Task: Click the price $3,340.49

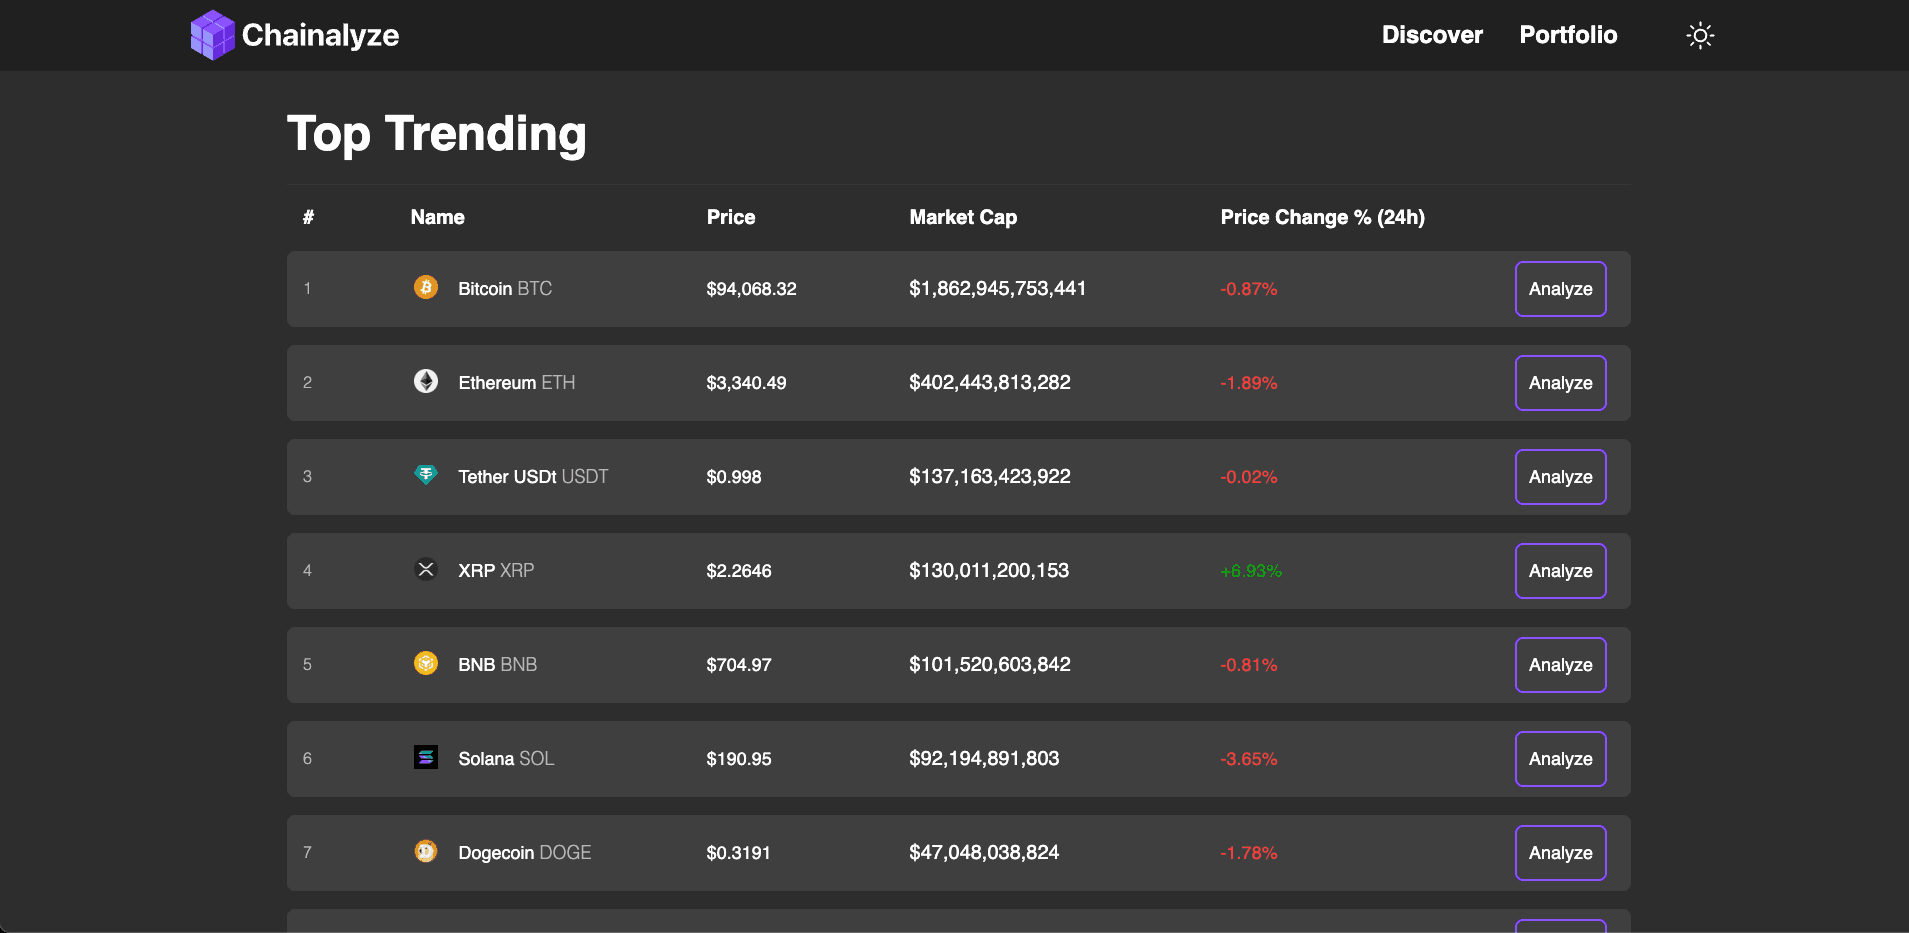Action: click(746, 383)
